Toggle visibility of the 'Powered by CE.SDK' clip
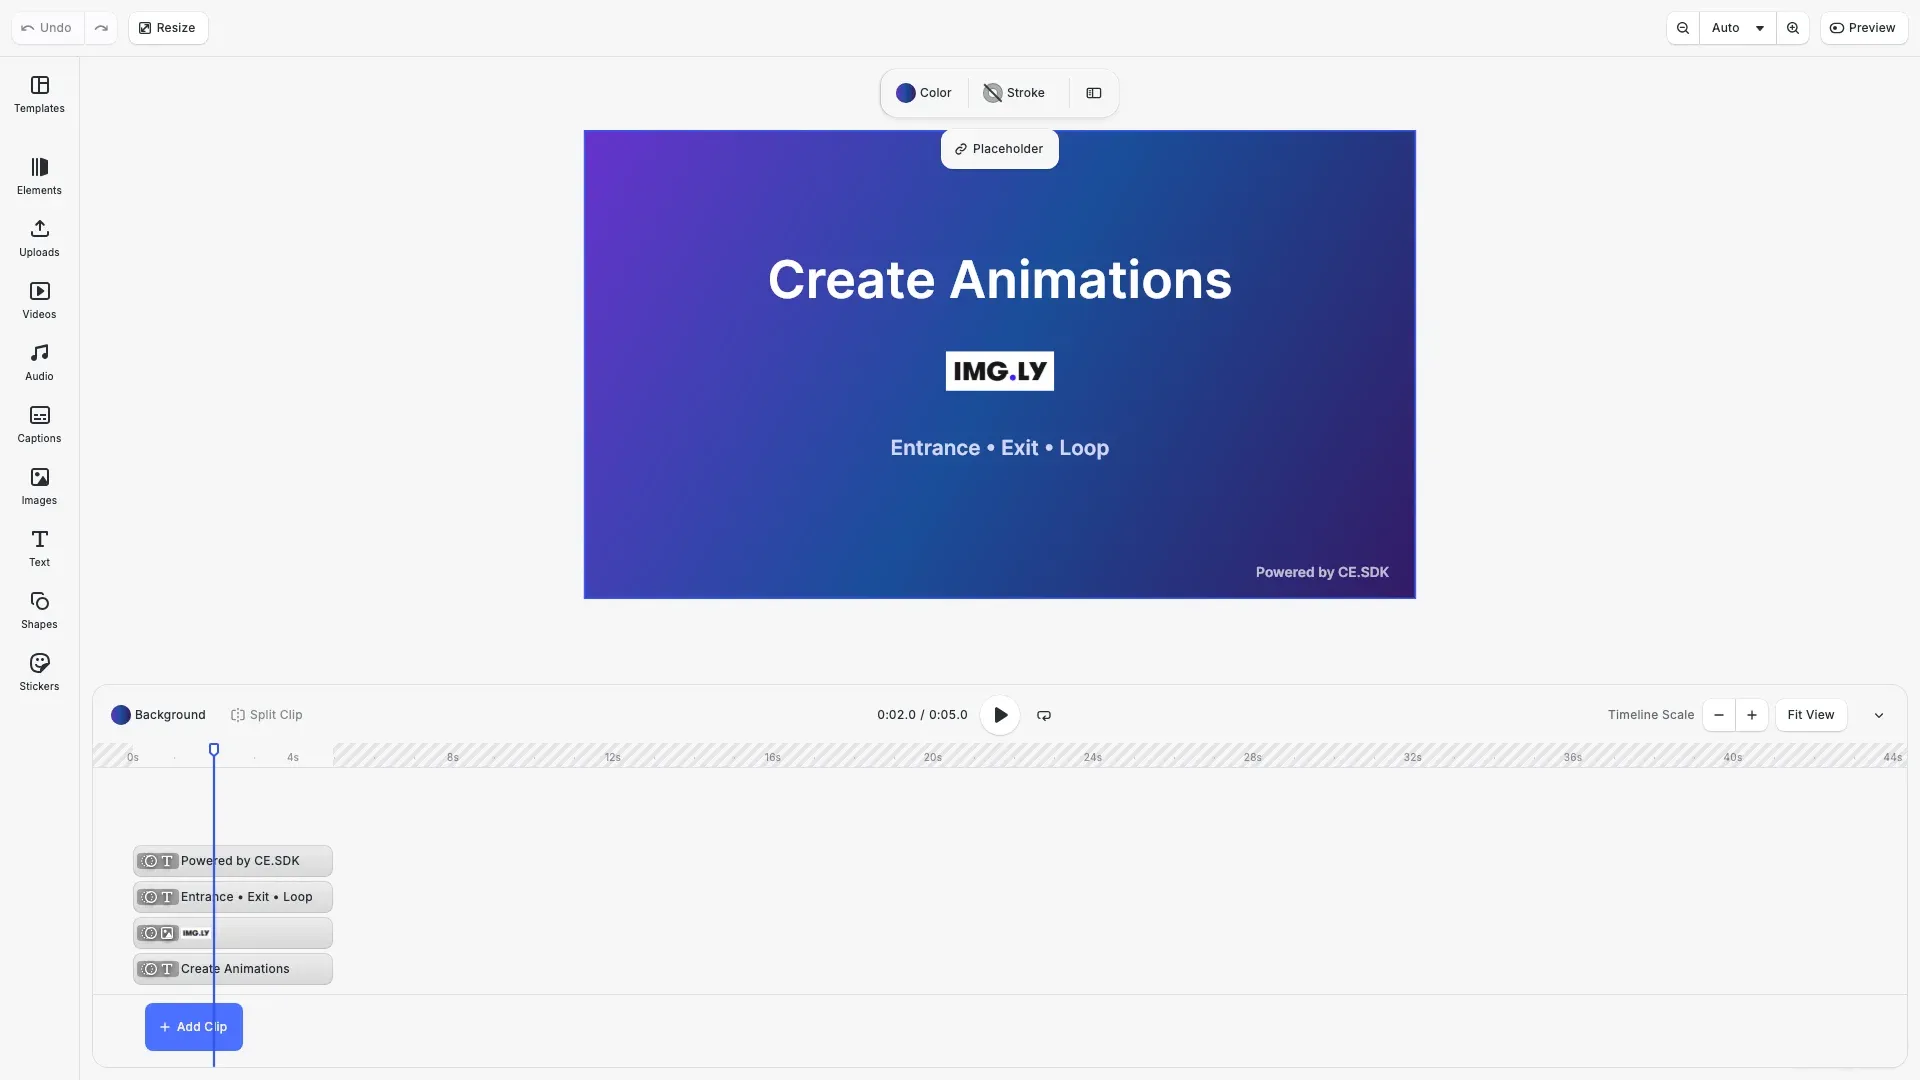1920x1080 pixels. coord(150,861)
